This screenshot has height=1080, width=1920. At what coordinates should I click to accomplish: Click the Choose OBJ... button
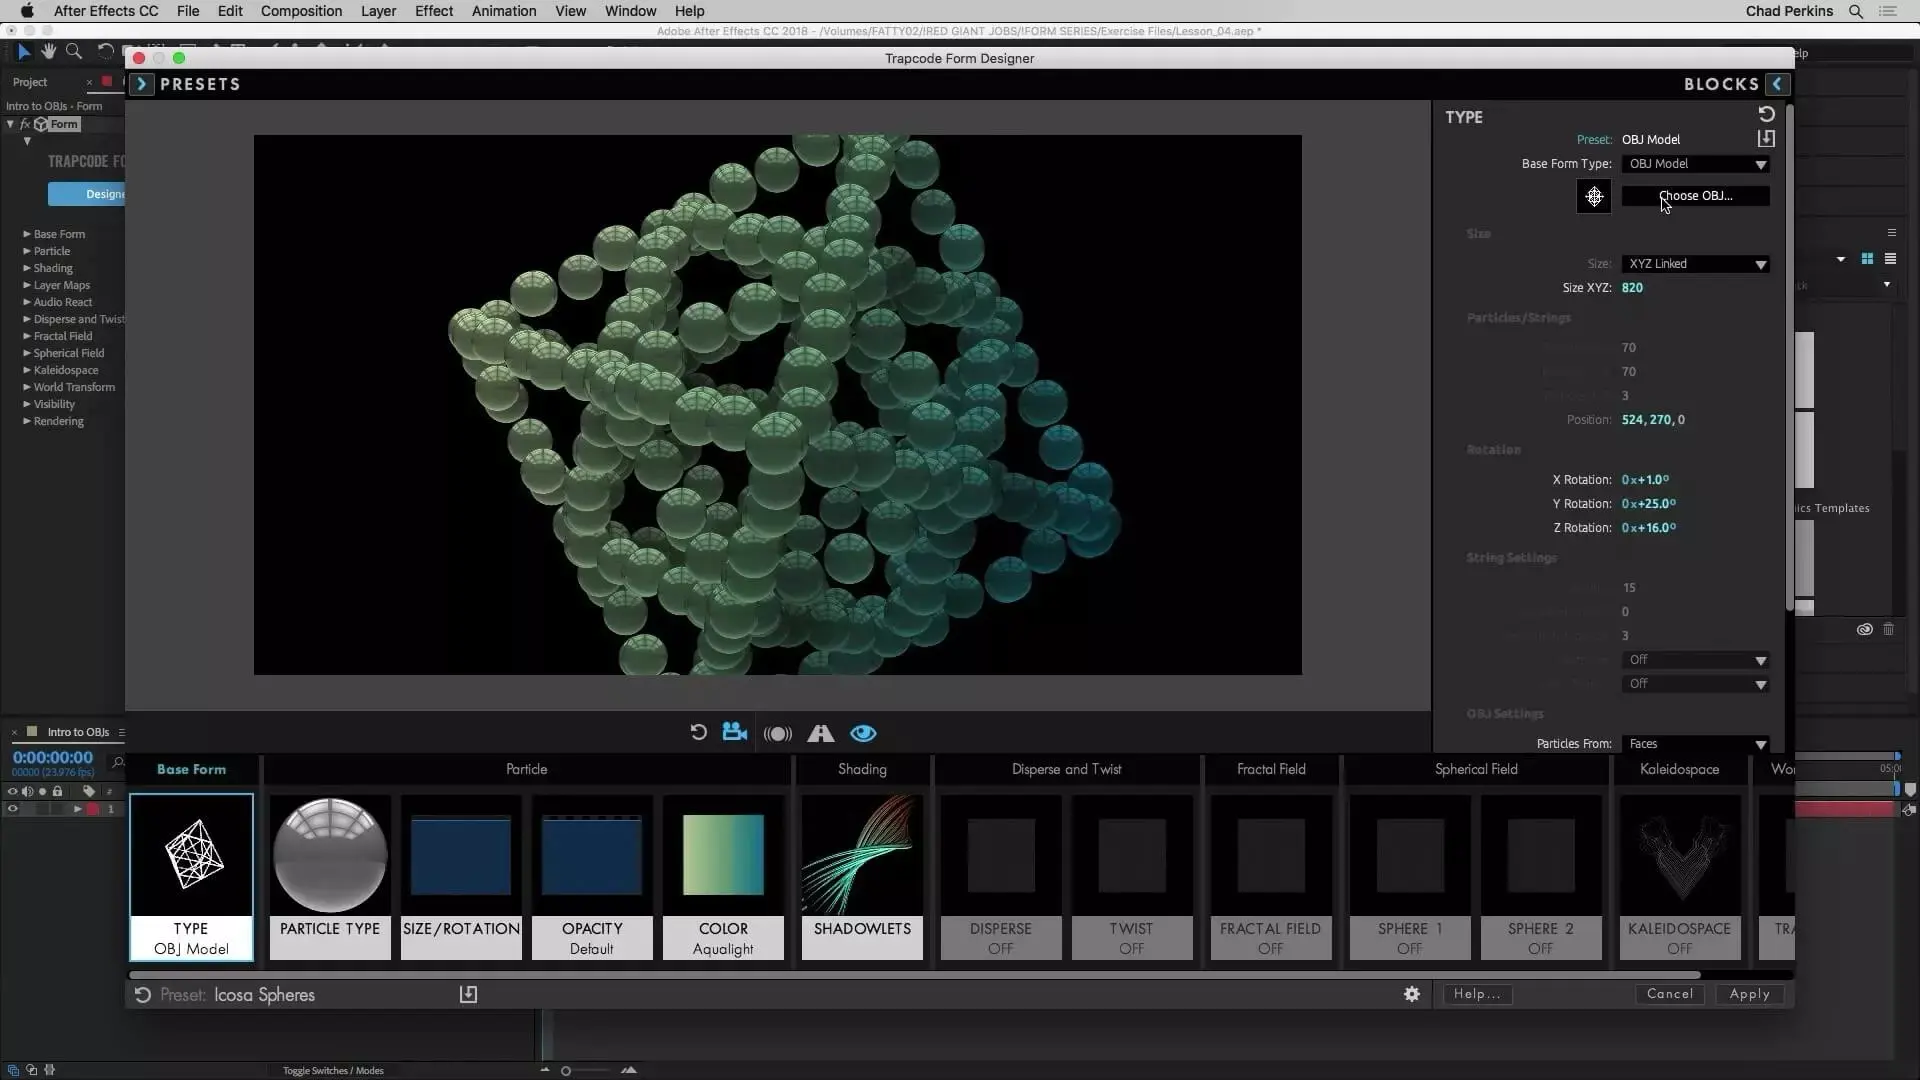(1695, 196)
